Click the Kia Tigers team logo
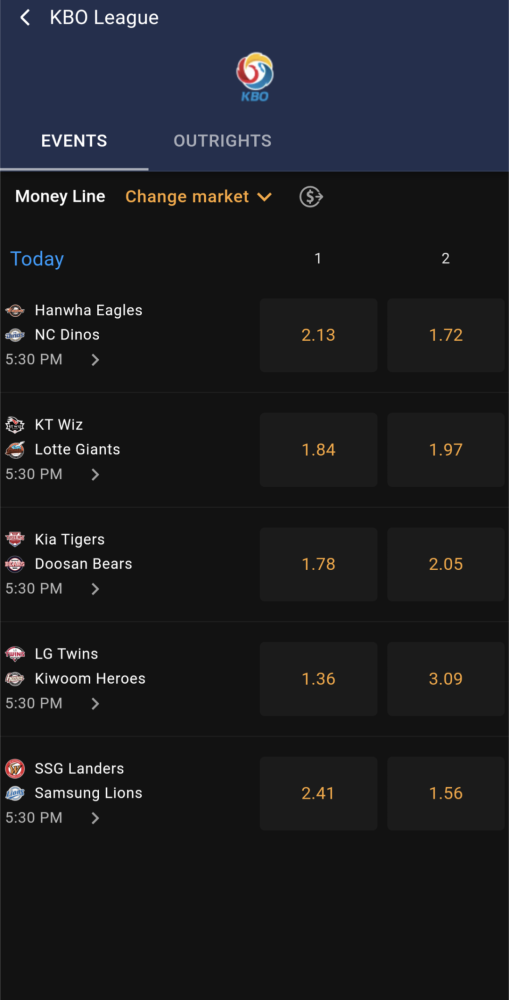 (x=15, y=540)
